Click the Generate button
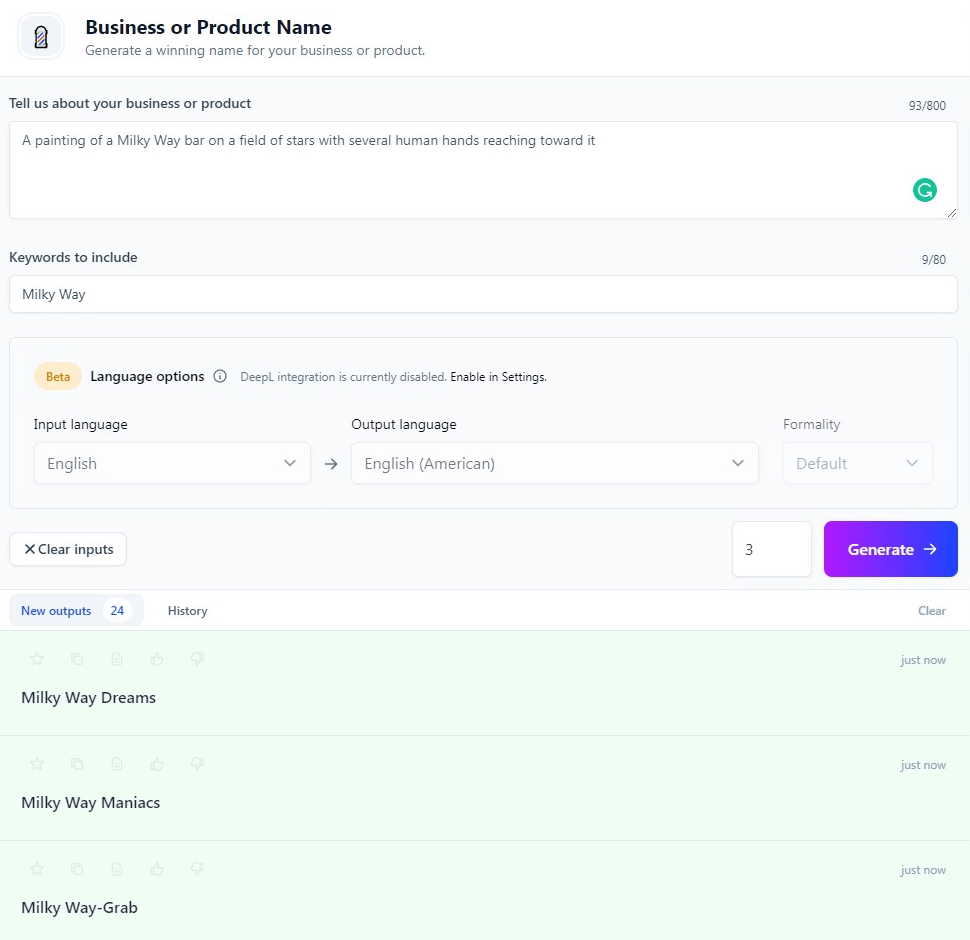Screen dimensions: 970x940 tap(890, 549)
